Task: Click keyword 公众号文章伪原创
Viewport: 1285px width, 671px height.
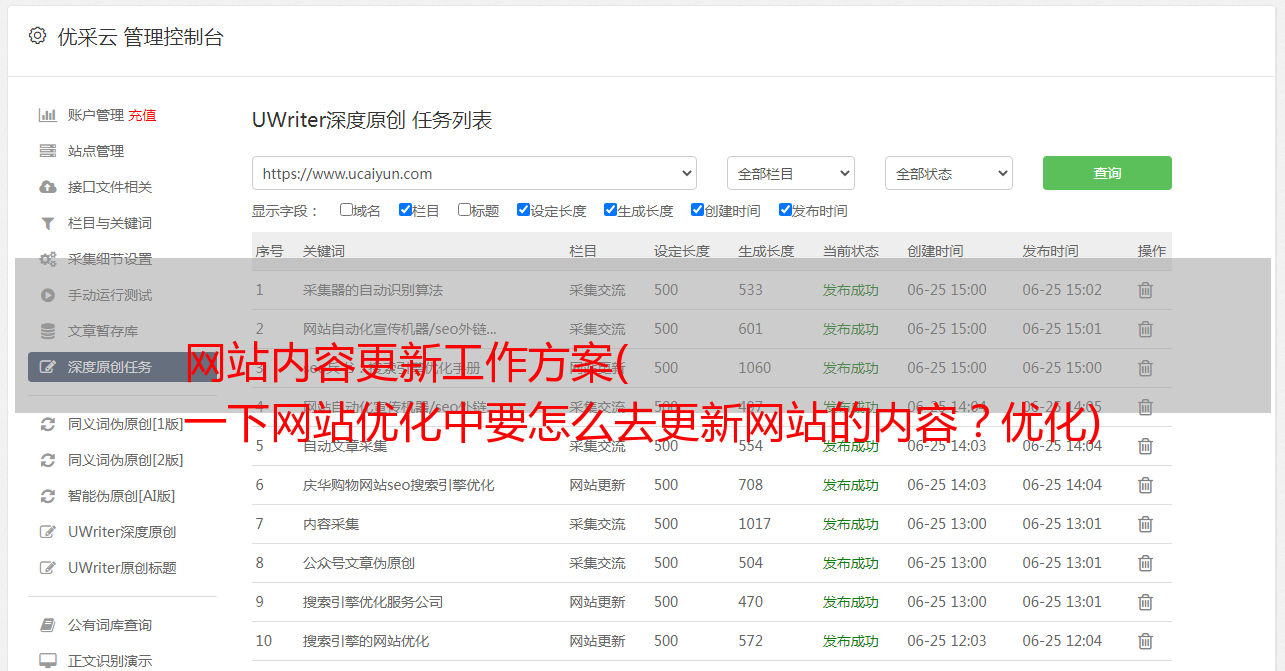Action: (359, 563)
